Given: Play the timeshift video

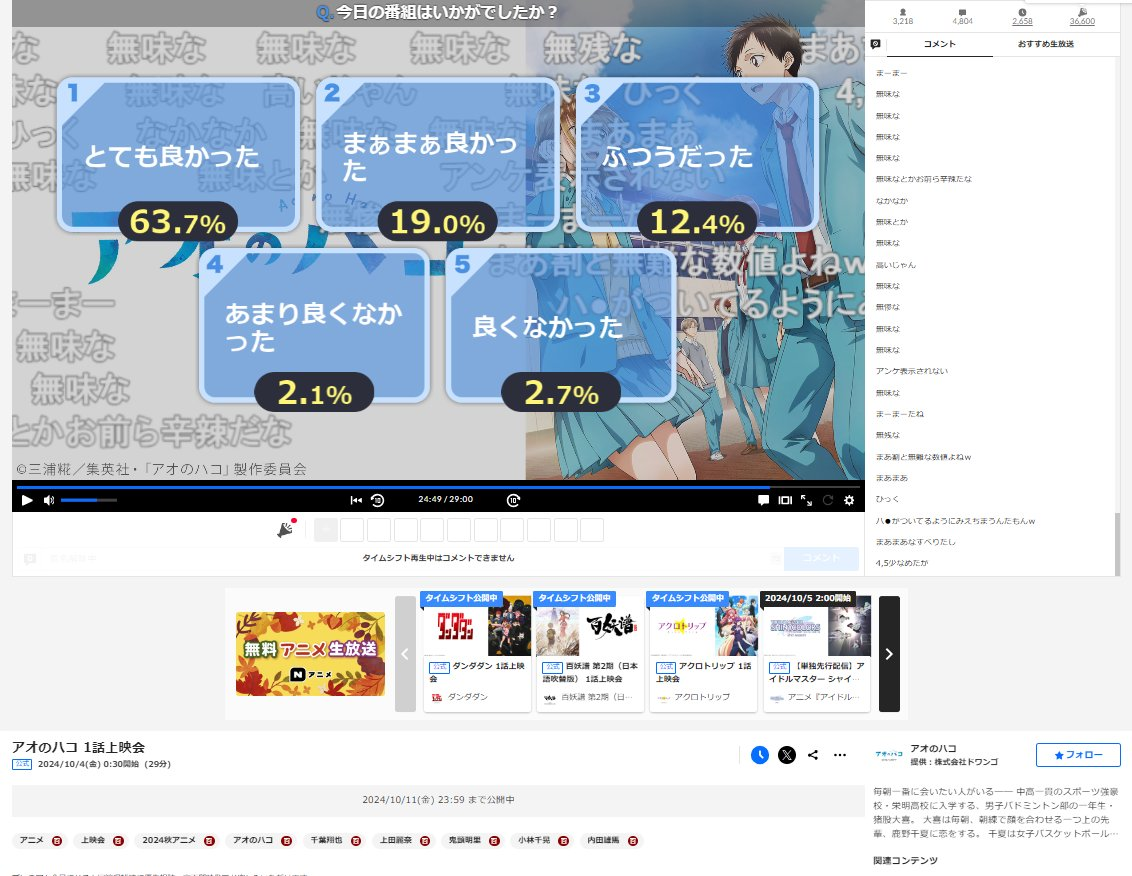Looking at the screenshot, I should pos(27,500).
